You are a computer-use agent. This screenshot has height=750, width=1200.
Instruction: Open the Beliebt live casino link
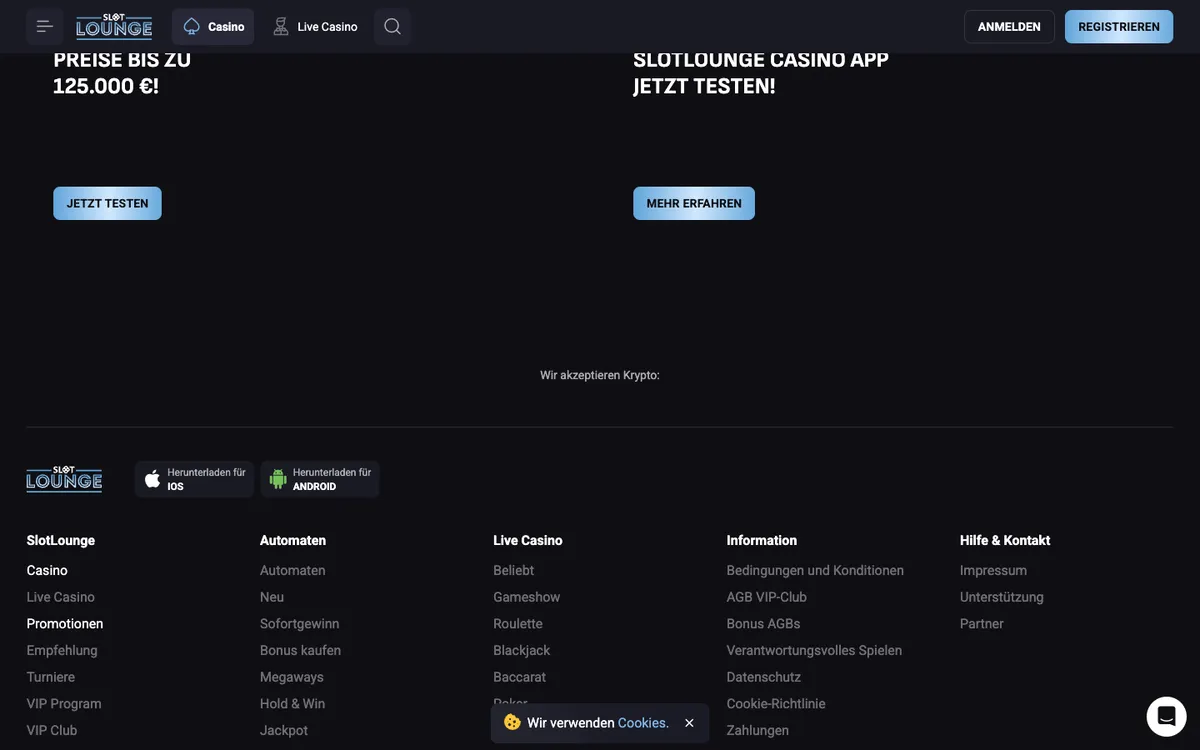514,570
